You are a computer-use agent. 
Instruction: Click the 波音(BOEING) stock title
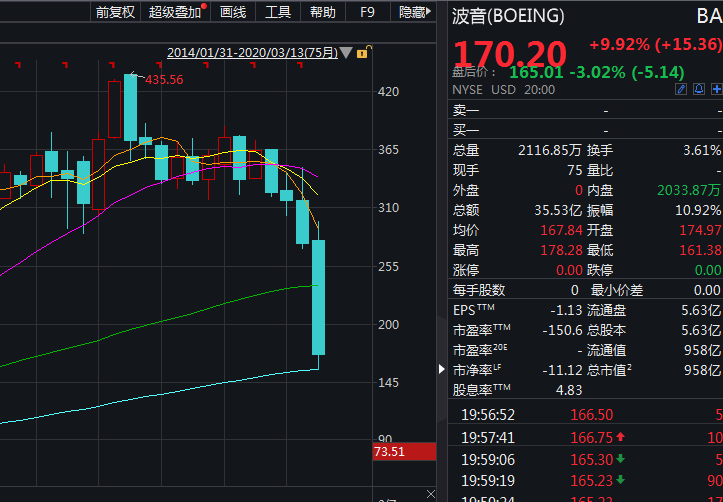click(508, 16)
